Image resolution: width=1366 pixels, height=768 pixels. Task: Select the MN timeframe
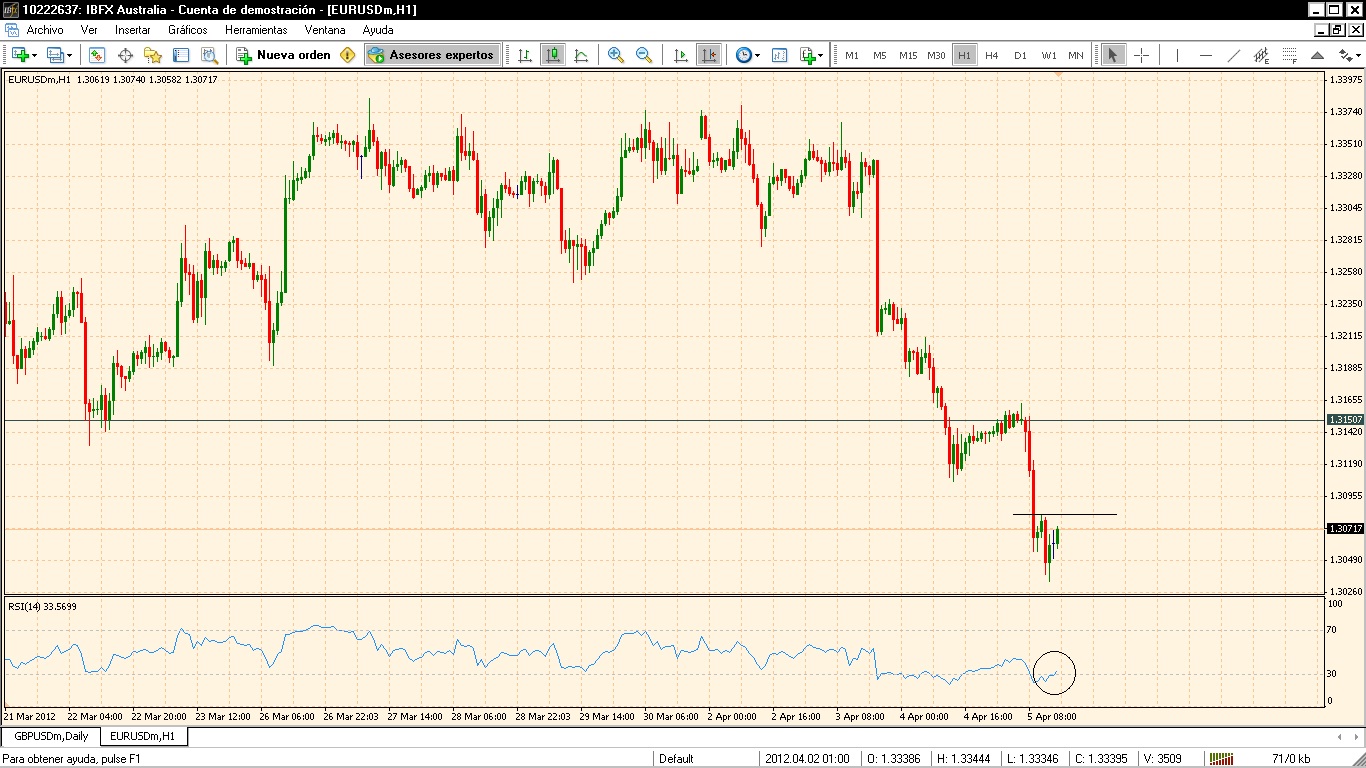1076,55
